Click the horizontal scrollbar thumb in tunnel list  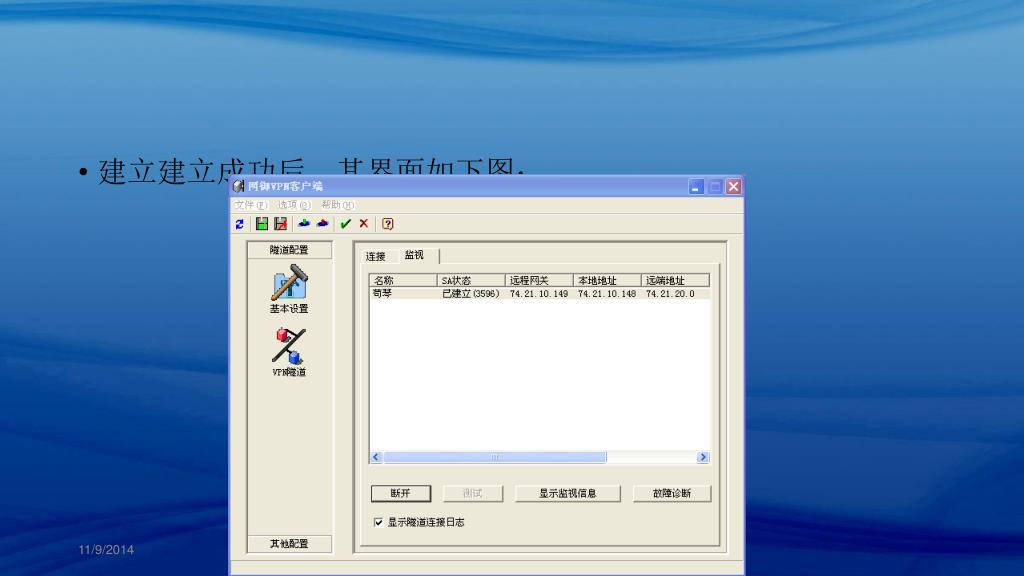pyautogui.click(x=494, y=457)
